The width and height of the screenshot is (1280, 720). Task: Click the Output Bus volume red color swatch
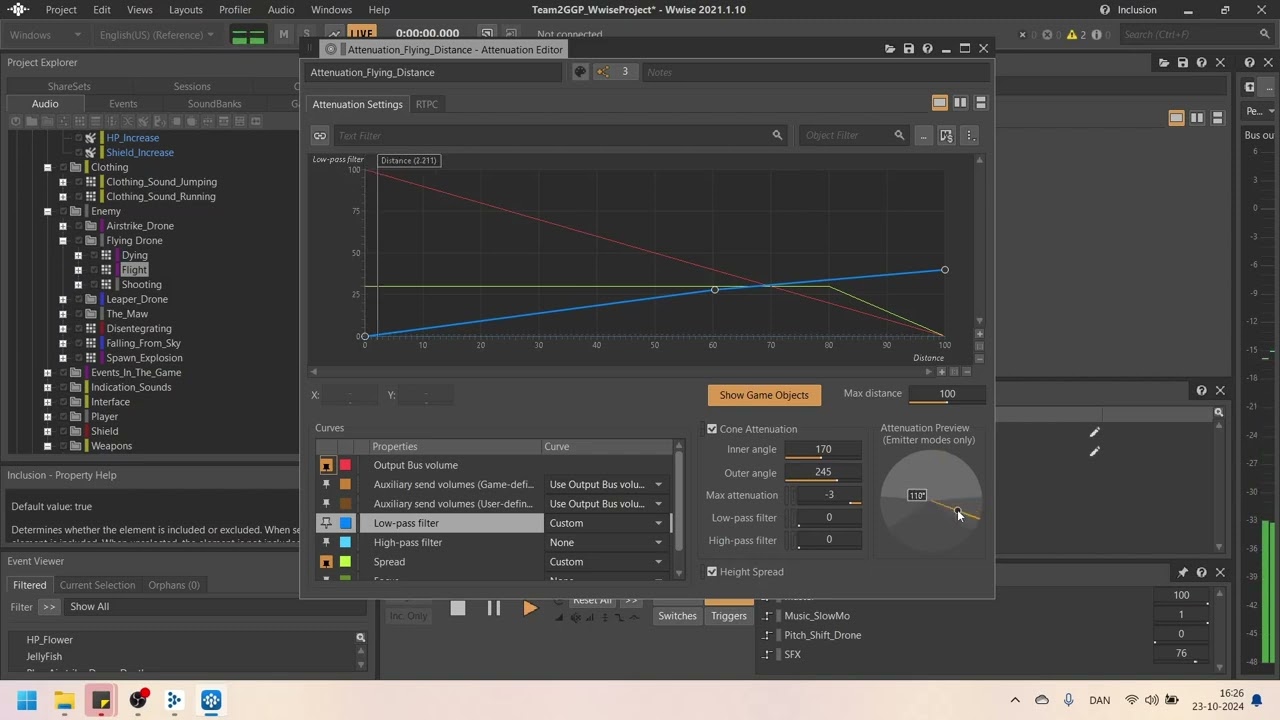click(x=345, y=465)
